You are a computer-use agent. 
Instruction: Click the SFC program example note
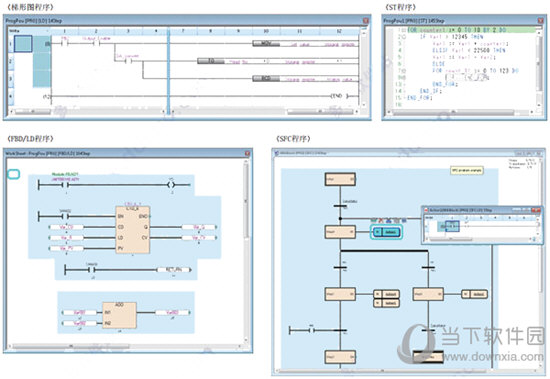467,170
